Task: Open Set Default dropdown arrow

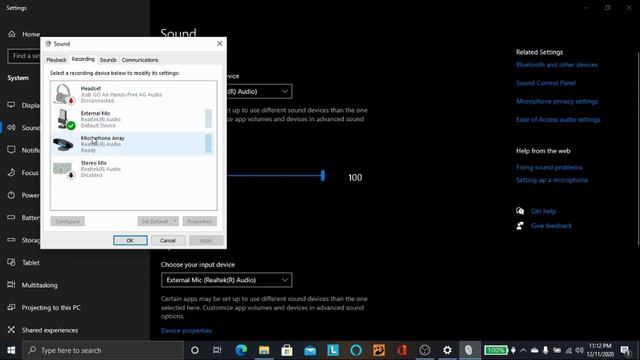Action: pyautogui.click(x=175, y=221)
